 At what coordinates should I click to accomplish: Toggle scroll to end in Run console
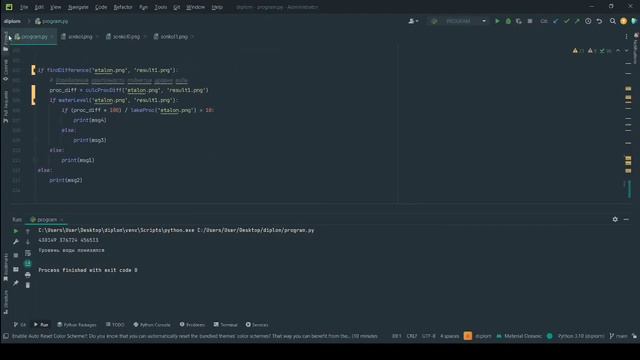click(x=28, y=264)
